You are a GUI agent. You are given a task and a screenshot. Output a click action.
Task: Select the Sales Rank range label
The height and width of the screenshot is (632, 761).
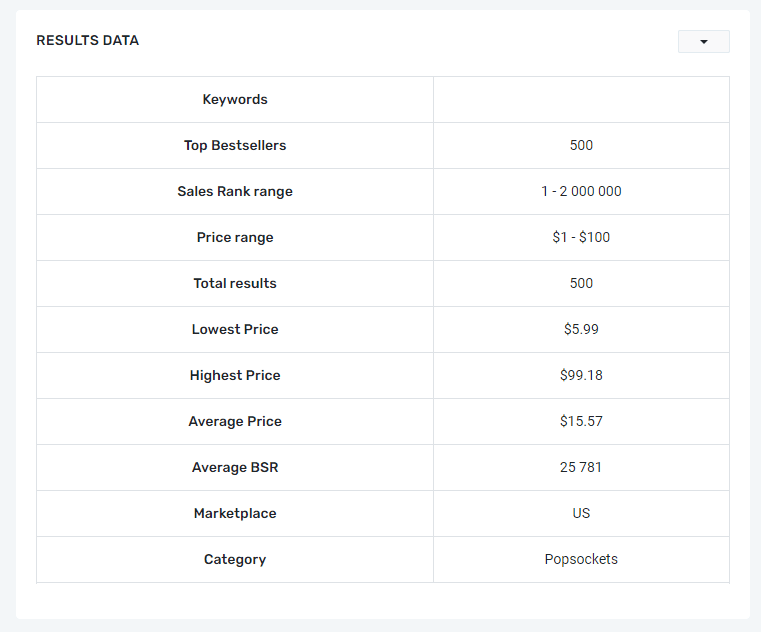tap(235, 191)
